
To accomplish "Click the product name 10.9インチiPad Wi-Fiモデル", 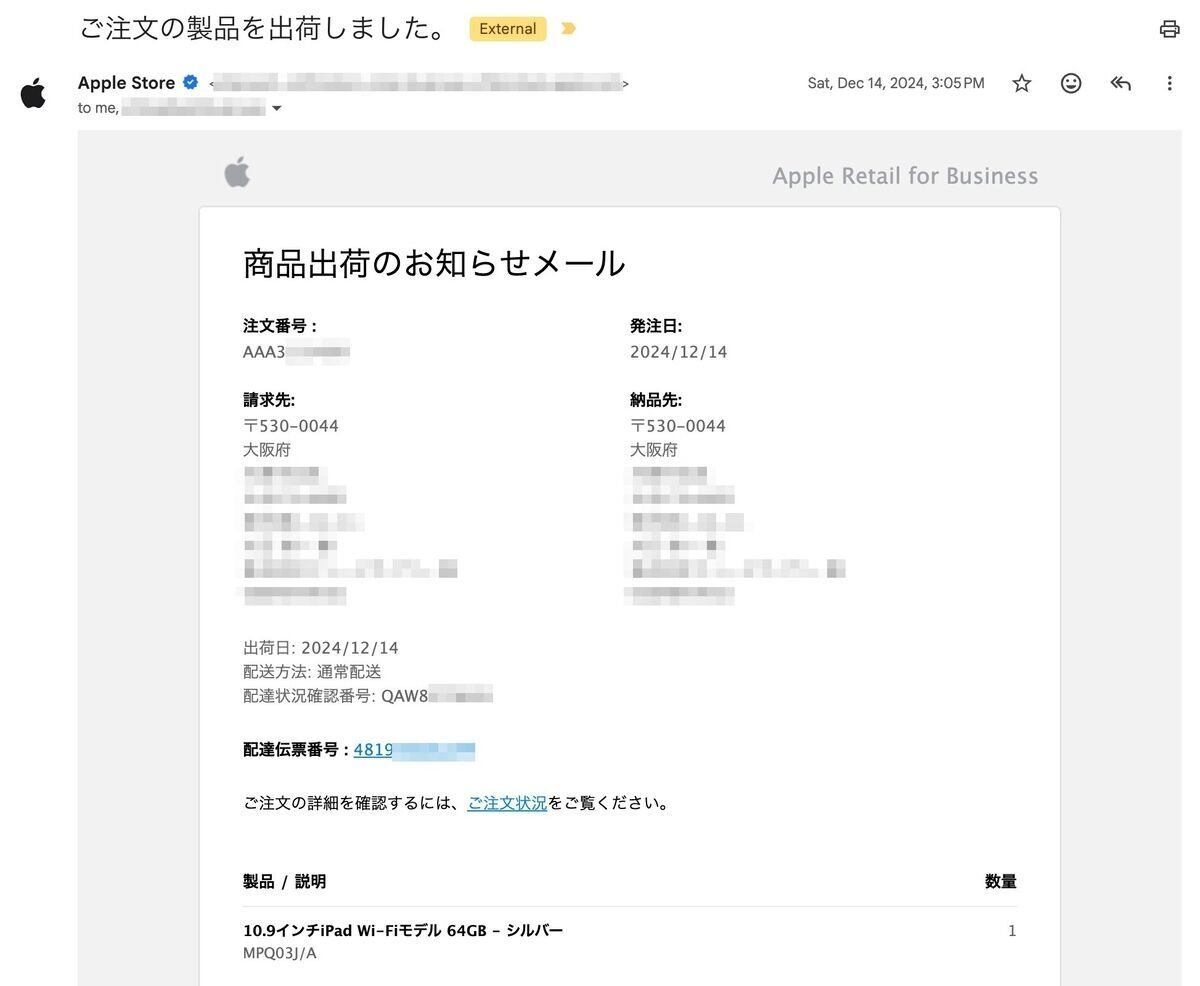I will point(403,930).
